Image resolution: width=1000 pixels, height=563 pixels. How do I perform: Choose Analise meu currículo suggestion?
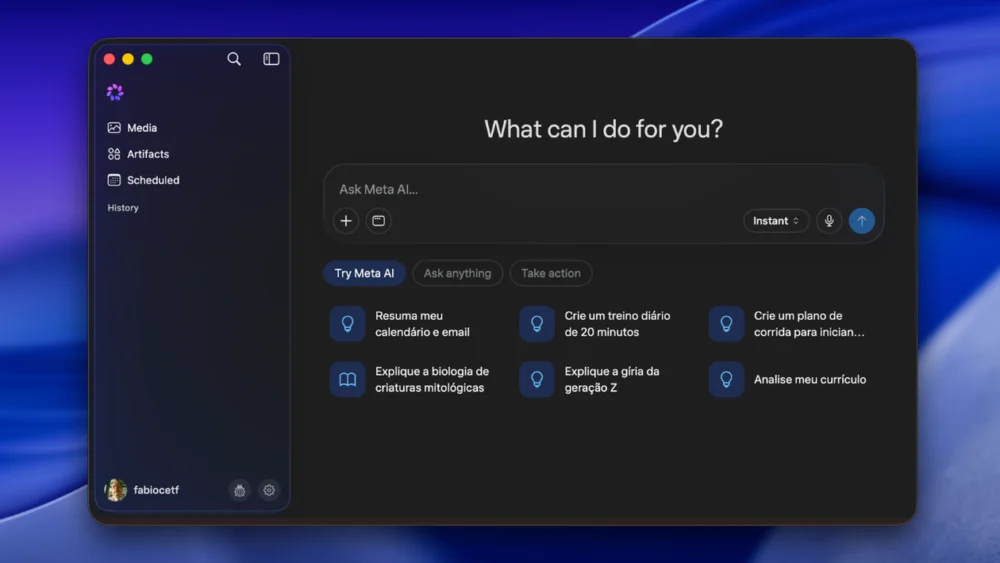point(791,379)
